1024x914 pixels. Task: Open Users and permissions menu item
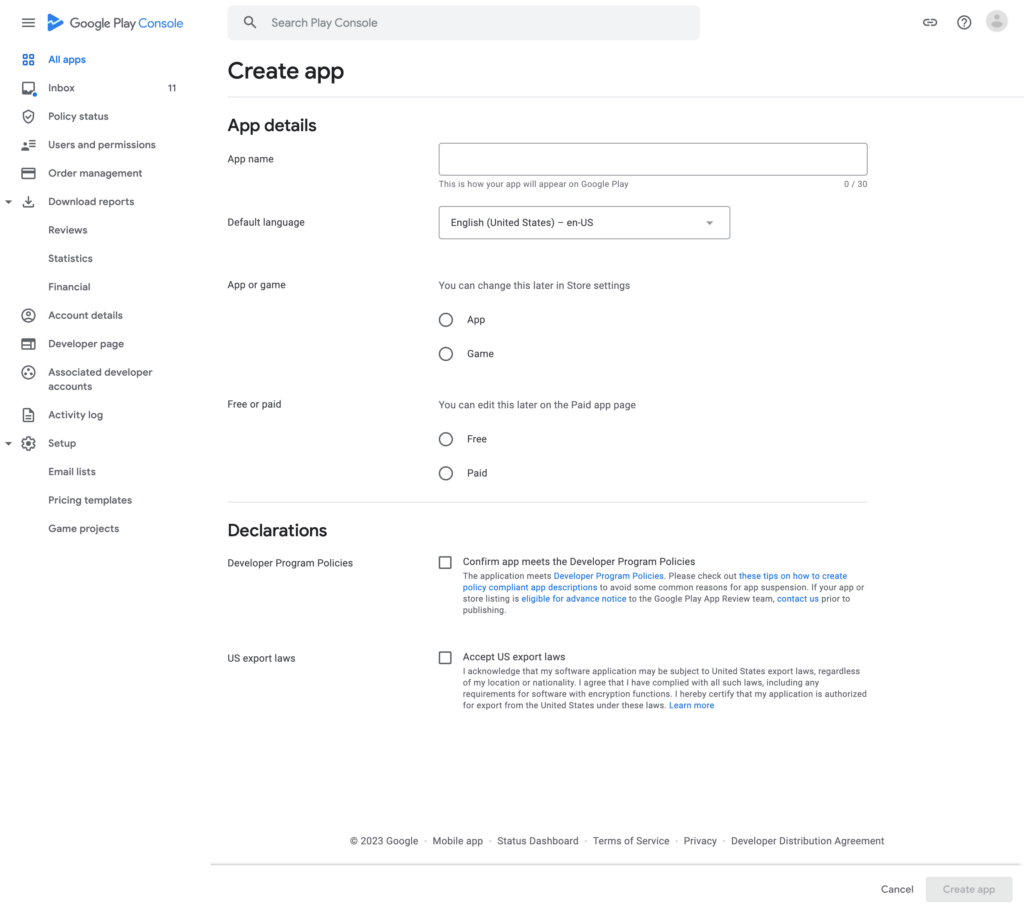click(102, 145)
